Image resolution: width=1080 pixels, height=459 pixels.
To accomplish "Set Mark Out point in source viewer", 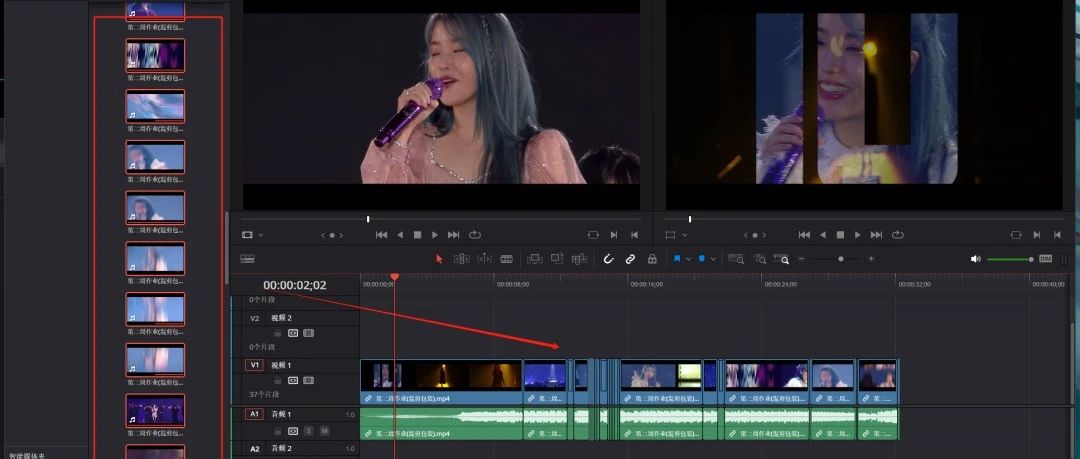I will point(634,235).
